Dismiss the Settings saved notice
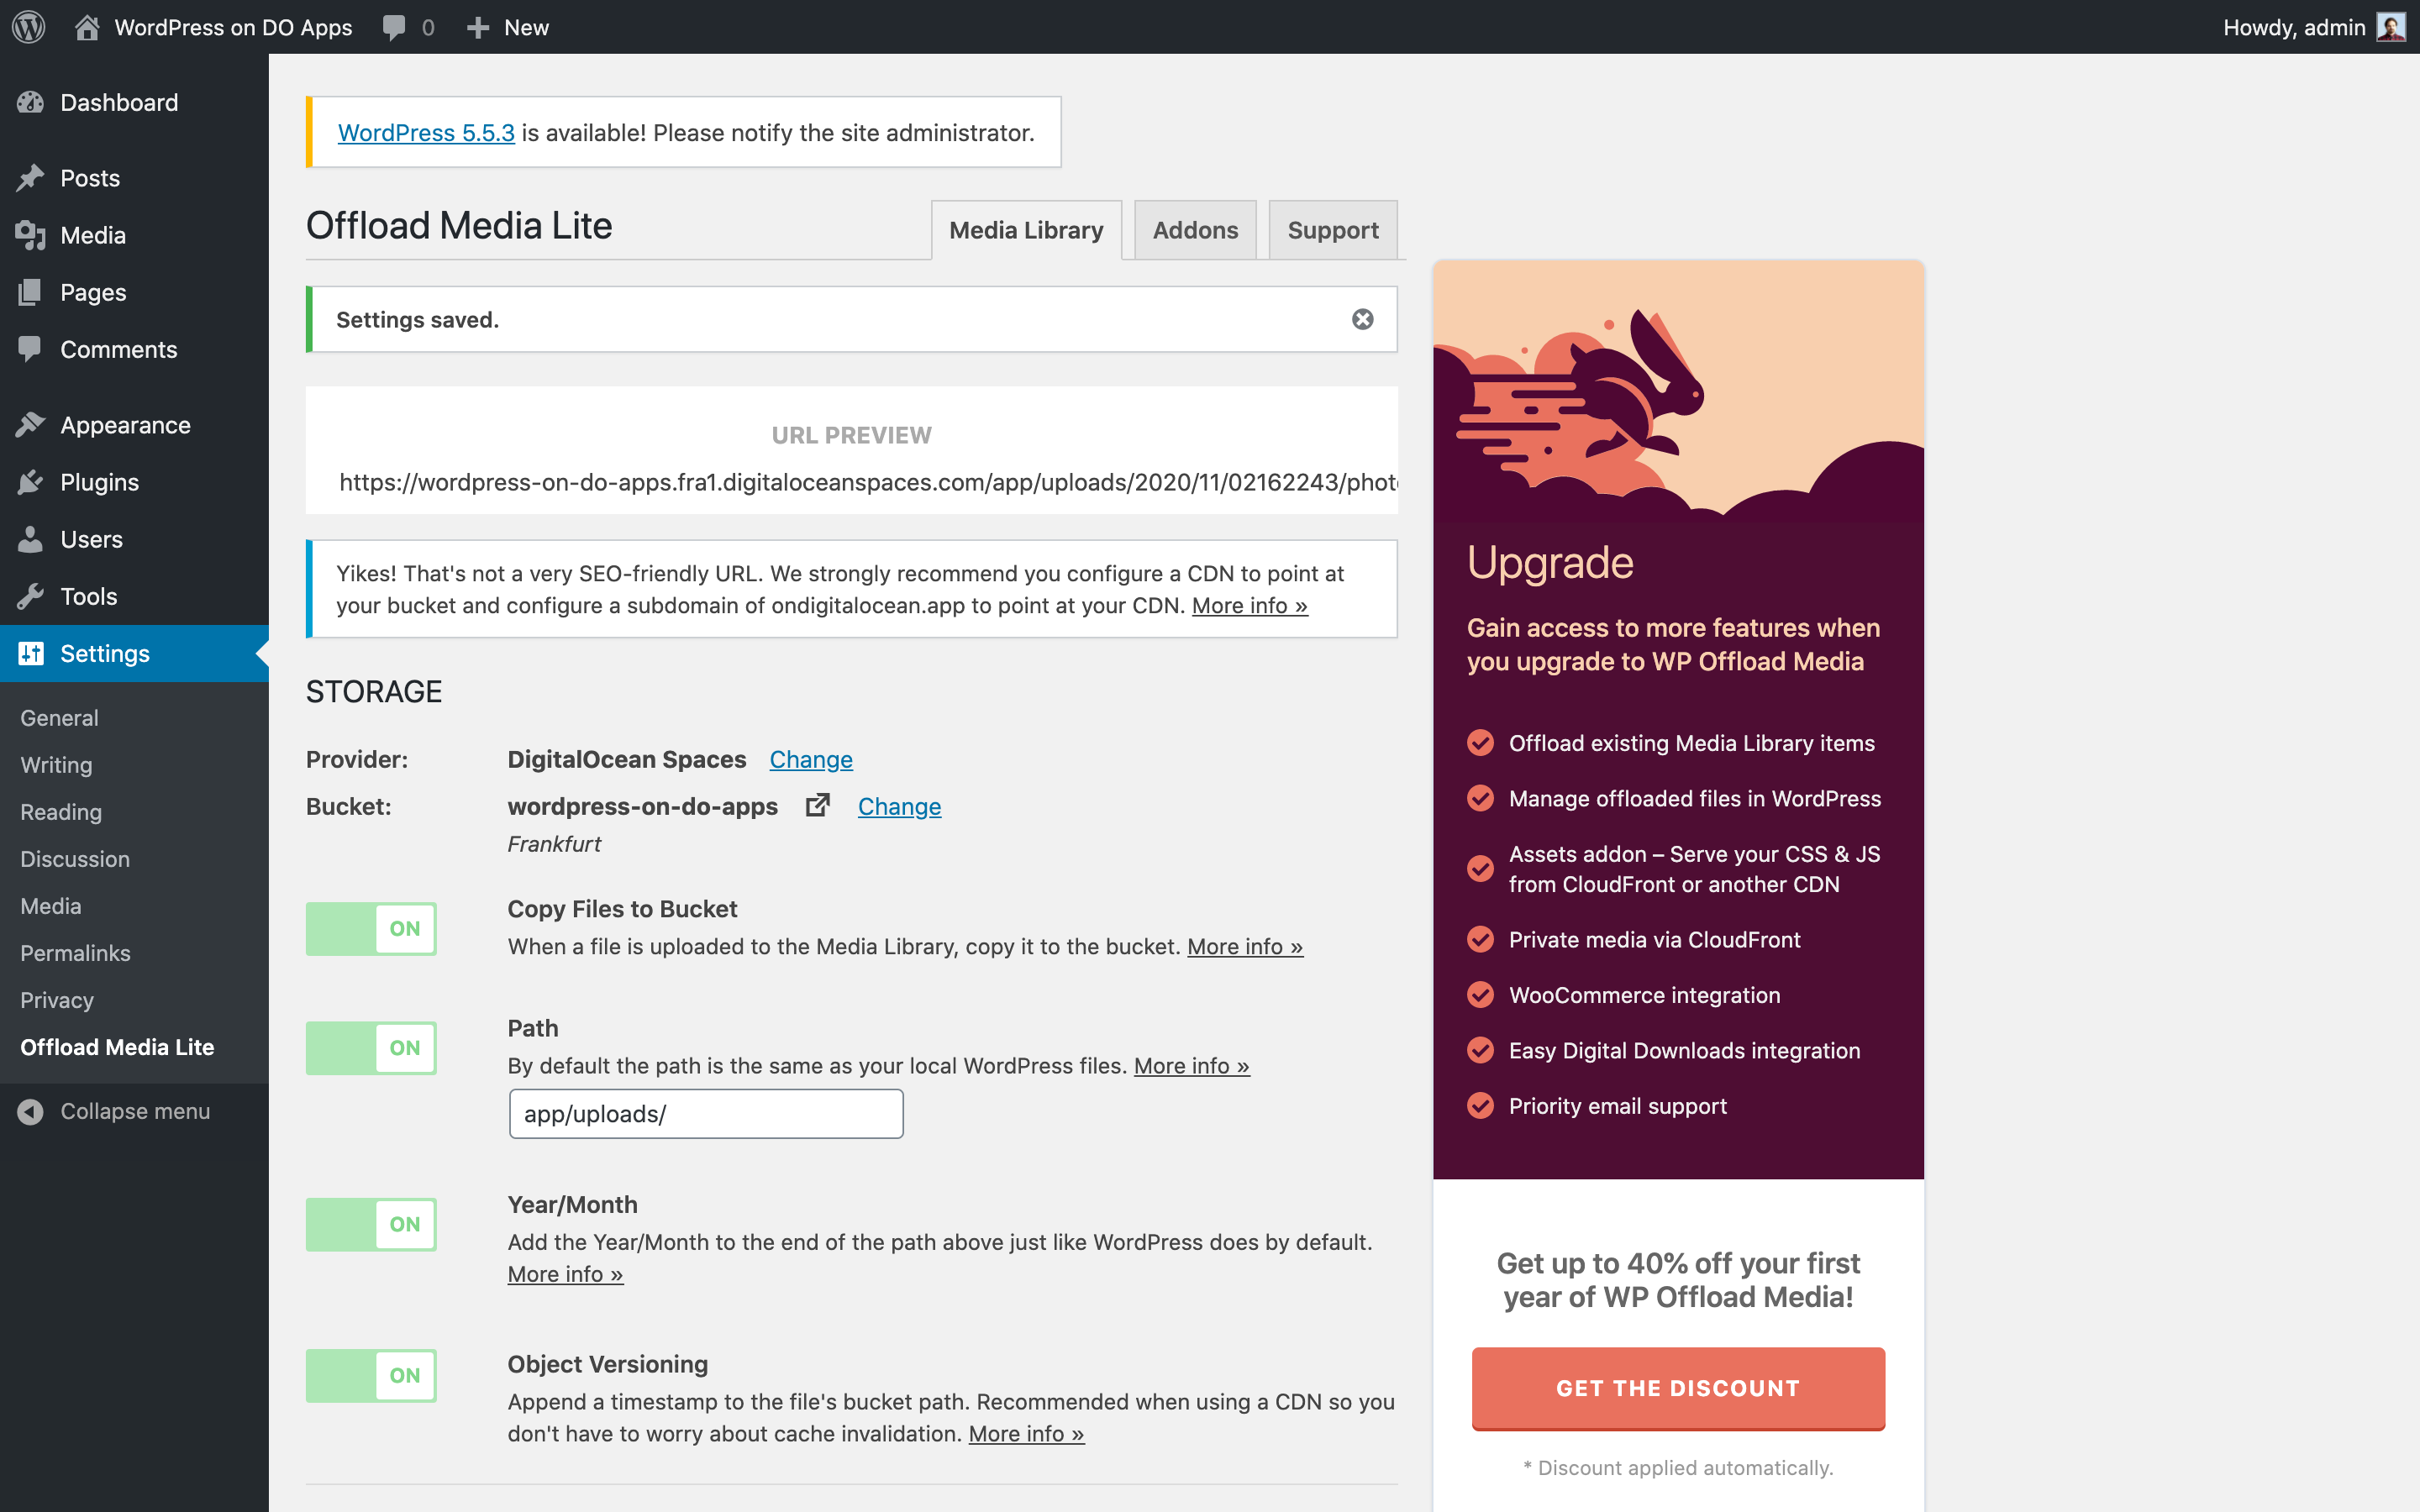Image resolution: width=2420 pixels, height=1512 pixels. click(1362, 319)
